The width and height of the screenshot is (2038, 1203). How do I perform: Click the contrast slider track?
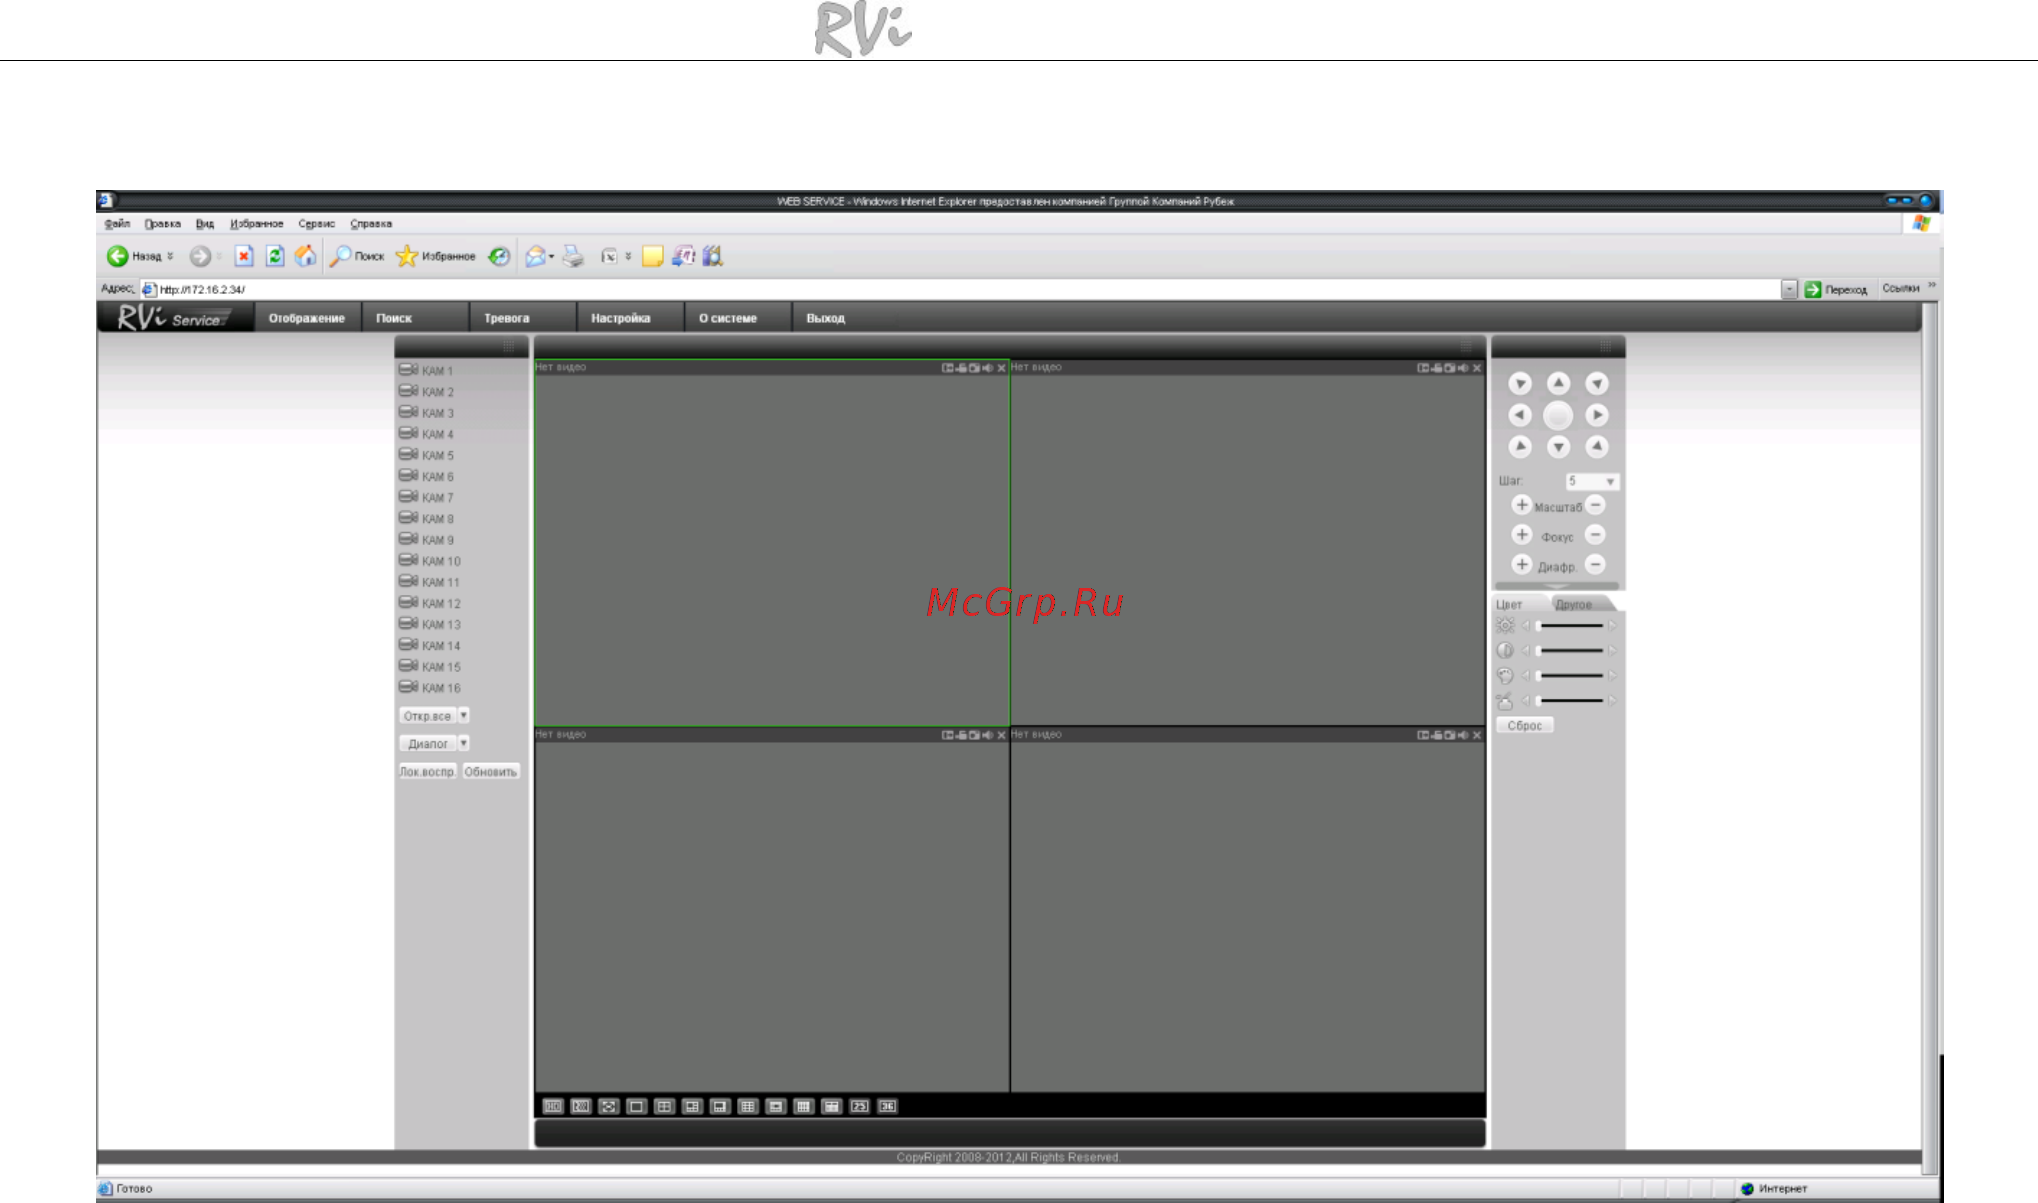(1571, 651)
